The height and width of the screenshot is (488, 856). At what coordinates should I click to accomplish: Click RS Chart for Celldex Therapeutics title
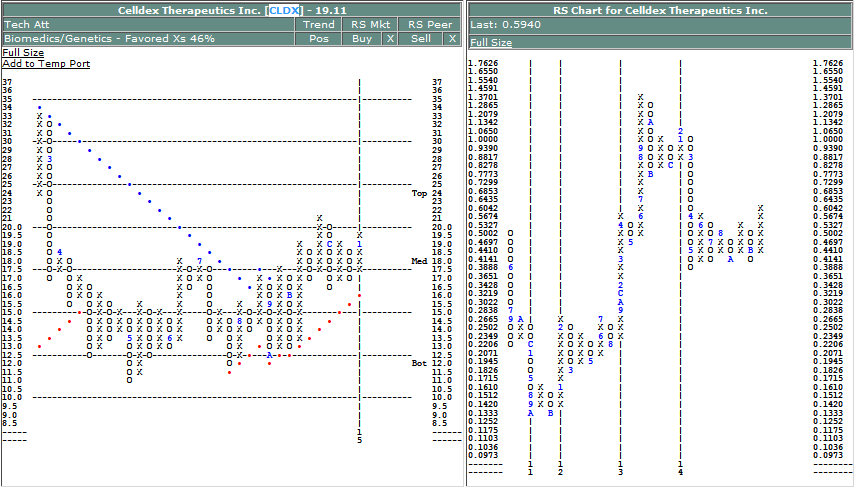[660, 10]
